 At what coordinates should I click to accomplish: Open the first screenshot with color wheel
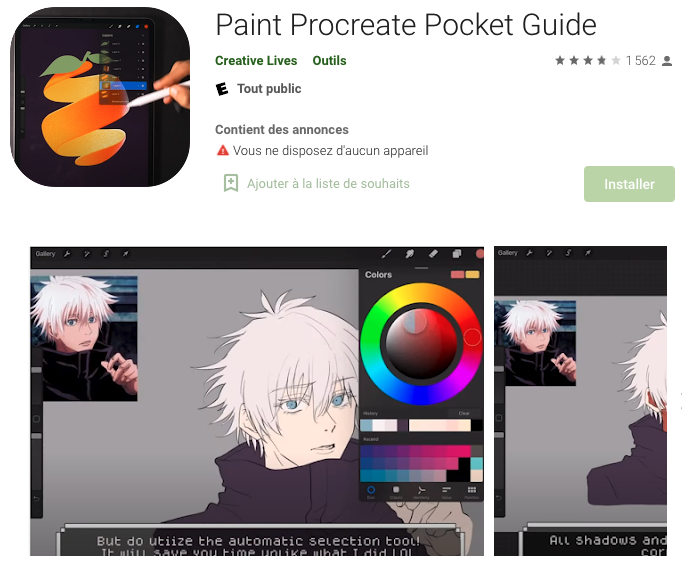point(257,401)
